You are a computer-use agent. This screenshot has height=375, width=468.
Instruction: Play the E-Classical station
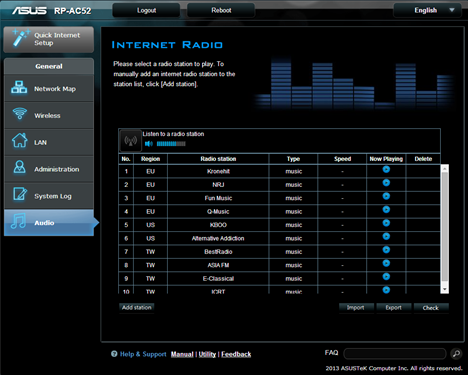click(x=386, y=276)
